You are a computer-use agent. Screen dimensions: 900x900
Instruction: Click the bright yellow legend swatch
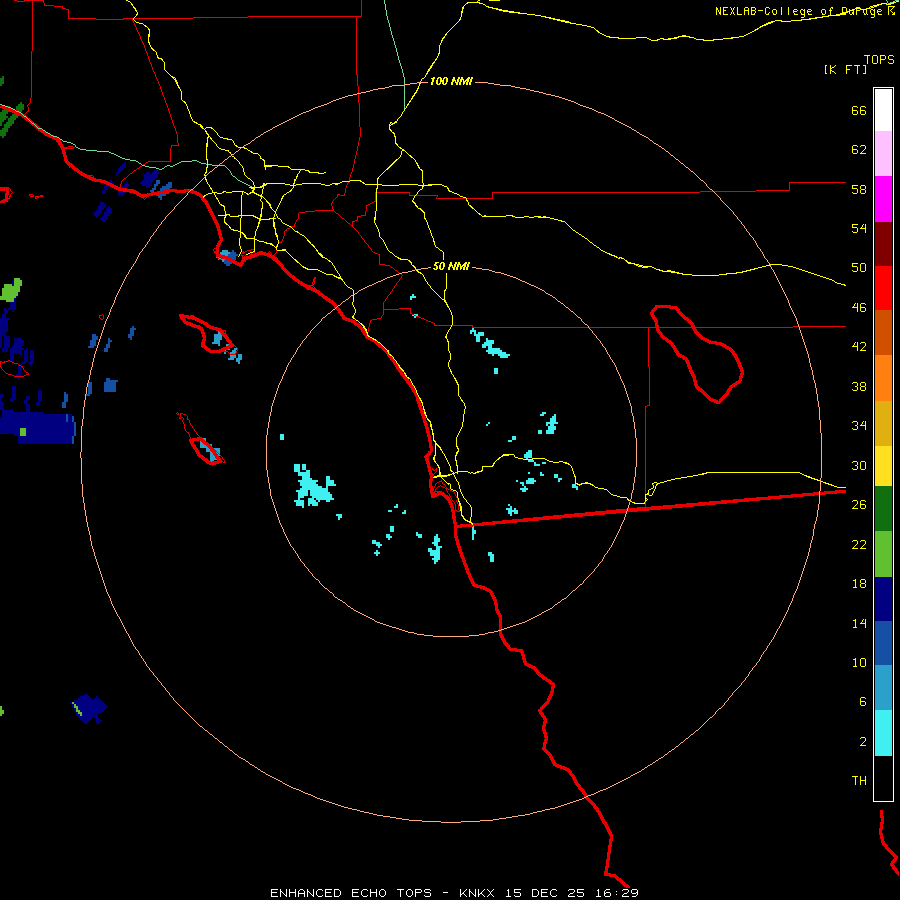(883, 466)
